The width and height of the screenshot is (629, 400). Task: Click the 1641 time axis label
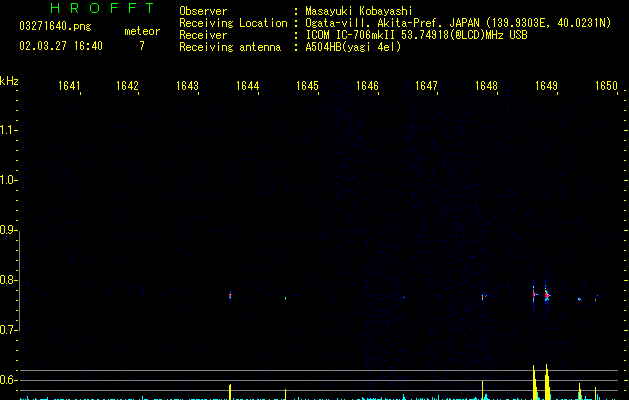coord(69,86)
